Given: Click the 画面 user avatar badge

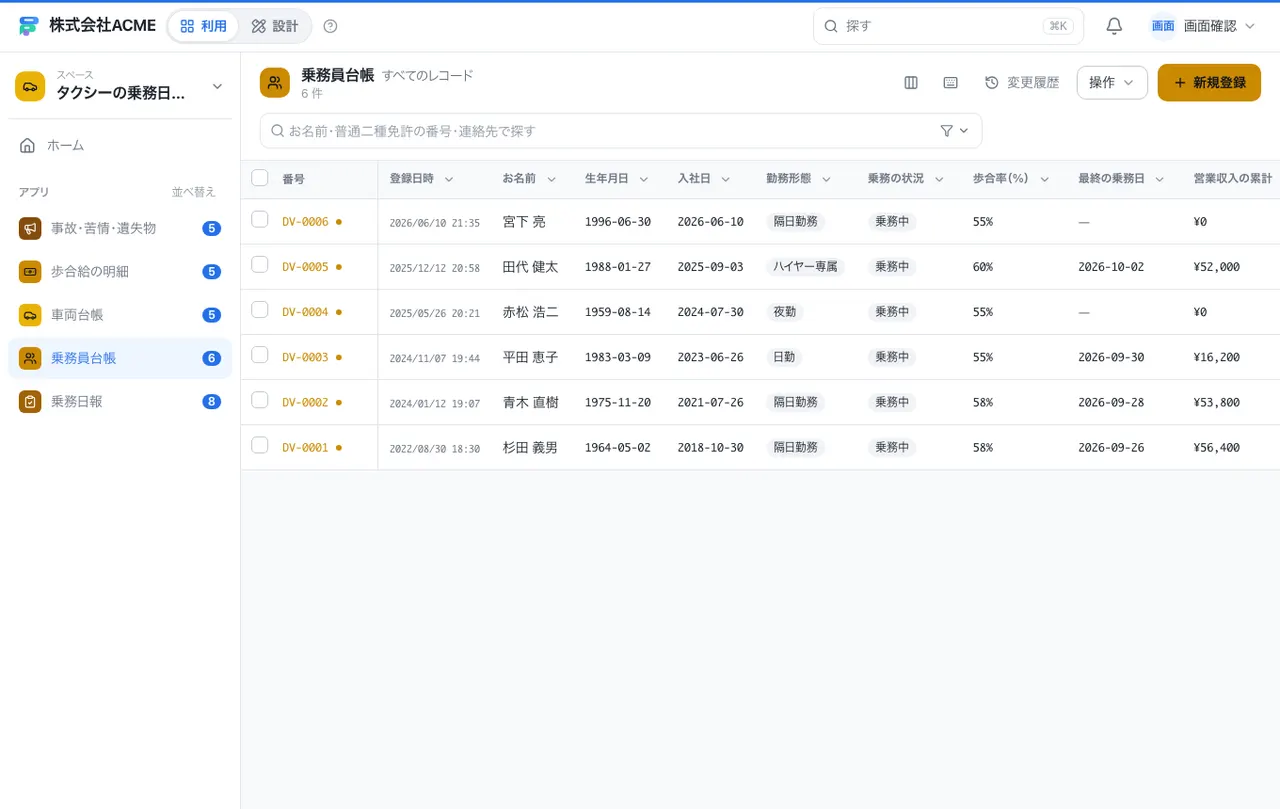Looking at the screenshot, I should coord(1163,26).
